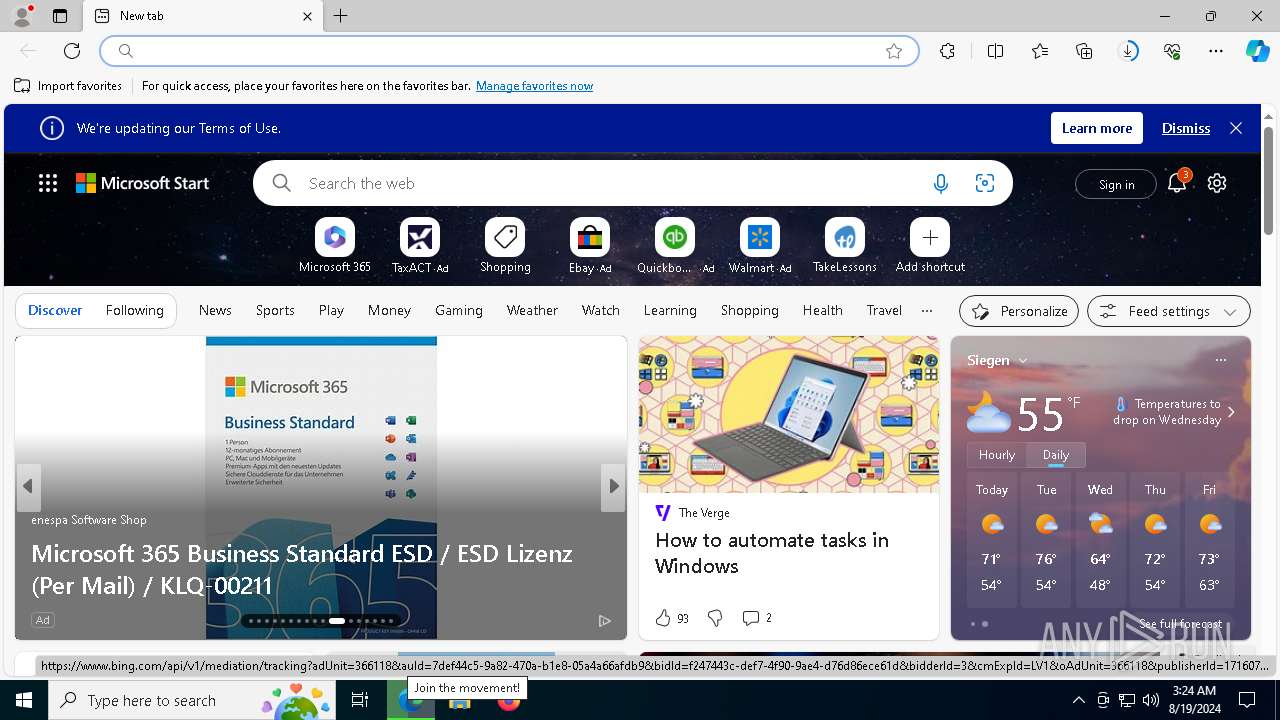This screenshot has width=1280, height=720.
Task: Open a new tab with plus button
Action: 341,16
